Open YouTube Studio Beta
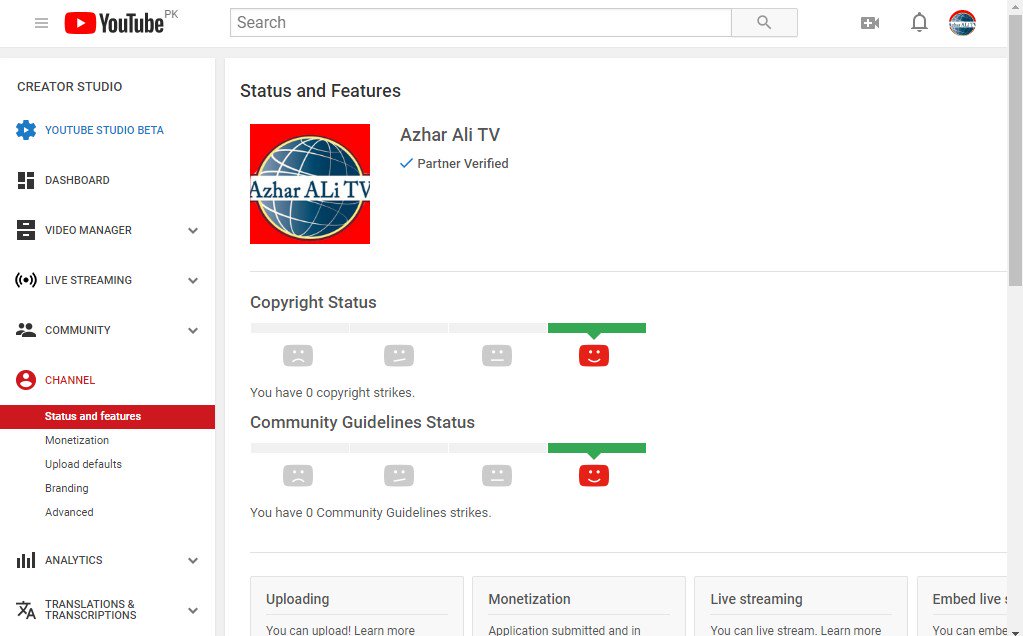The image size is (1023, 636). pyautogui.click(x=104, y=130)
